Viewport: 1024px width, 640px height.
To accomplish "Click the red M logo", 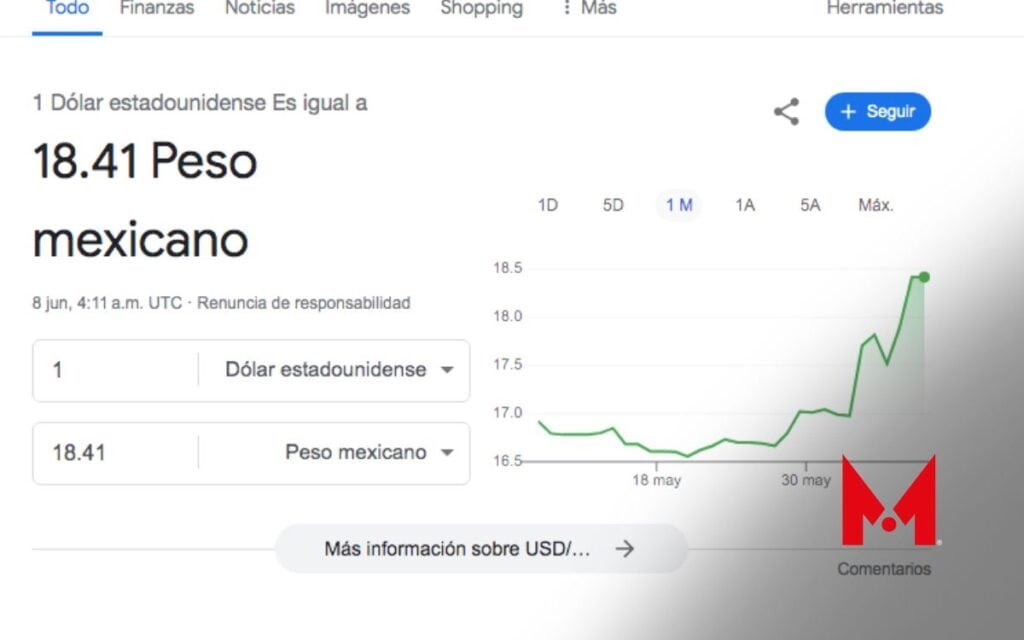I will tap(888, 501).
